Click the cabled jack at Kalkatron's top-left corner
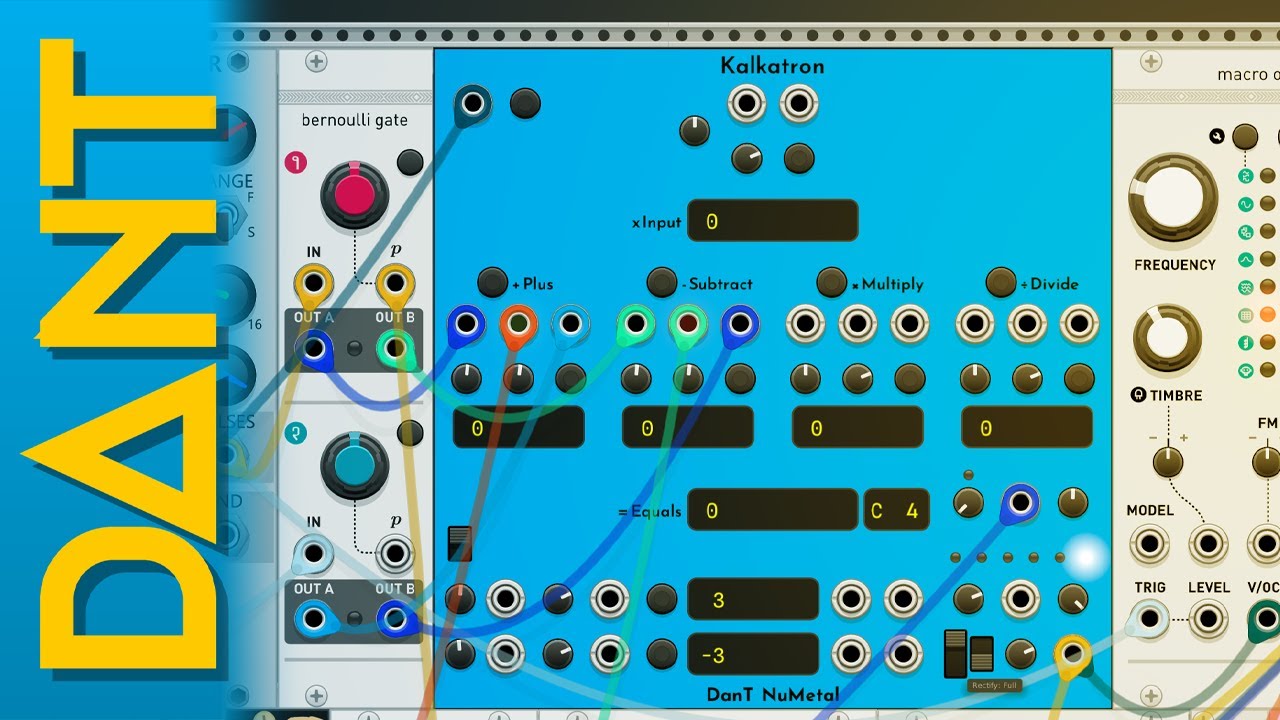This screenshot has height=720, width=1280. pos(473,103)
